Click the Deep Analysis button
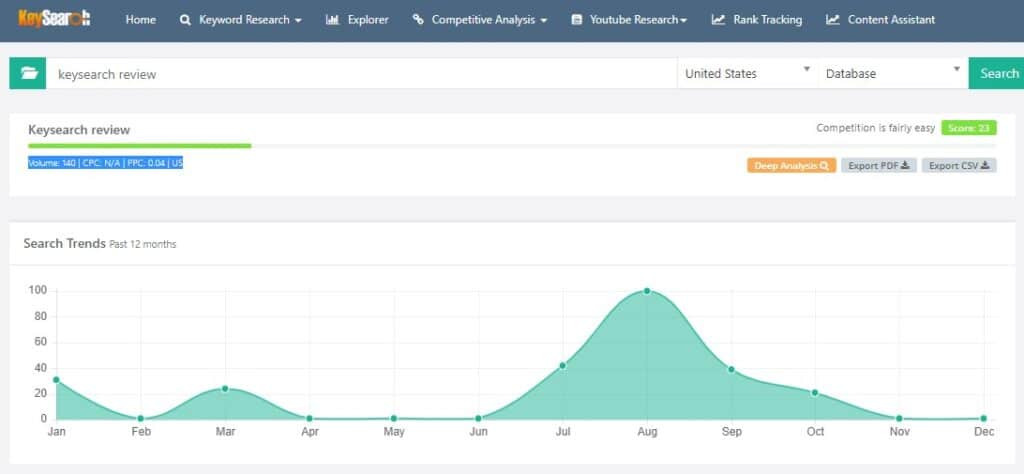The width and height of the screenshot is (1024, 474). [x=792, y=166]
